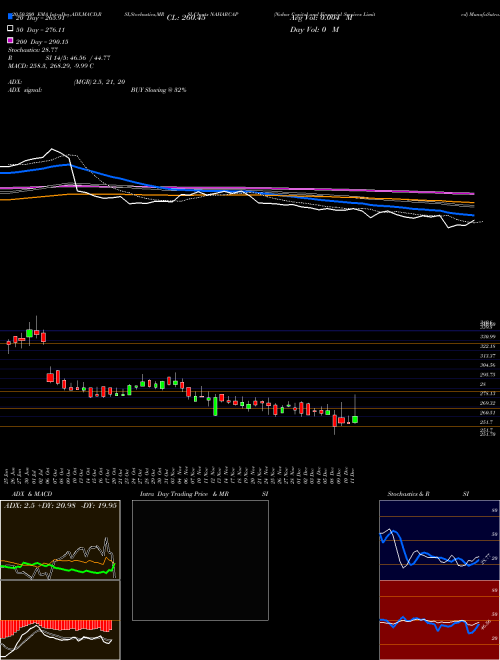Image resolution: width=500 pixels, height=660 pixels.
Task: Click the 304.56 price axis label
Action: [489, 365]
